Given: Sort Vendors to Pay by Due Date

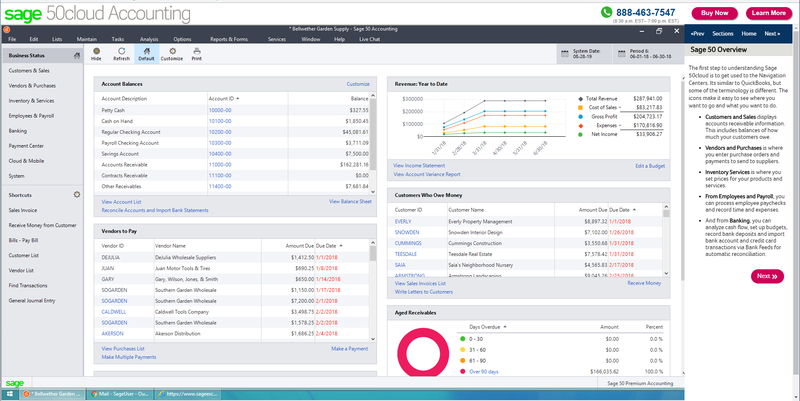Looking at the screenshot, I should [329, 245].
